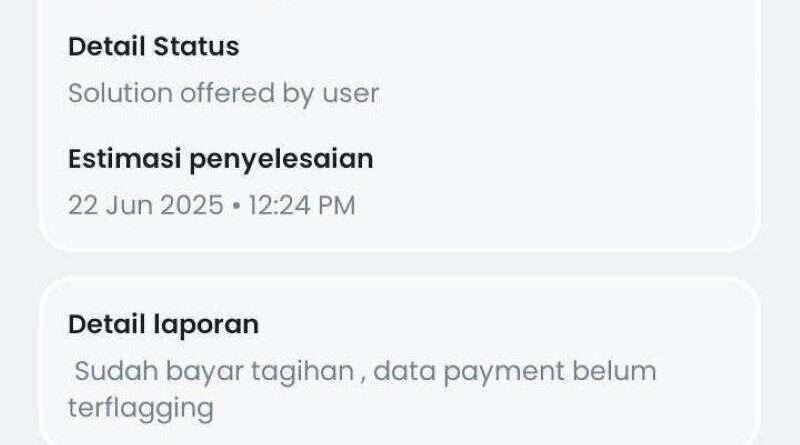
Task: Tap the word 'Estimasi' in the heading
Action: 124,159
